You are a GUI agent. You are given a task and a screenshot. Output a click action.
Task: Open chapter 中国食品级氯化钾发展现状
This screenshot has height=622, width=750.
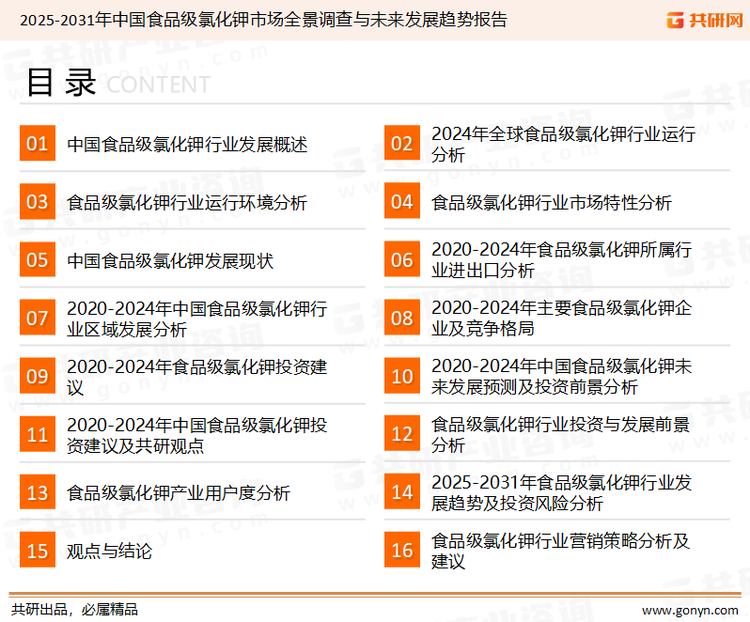(170, 261)
